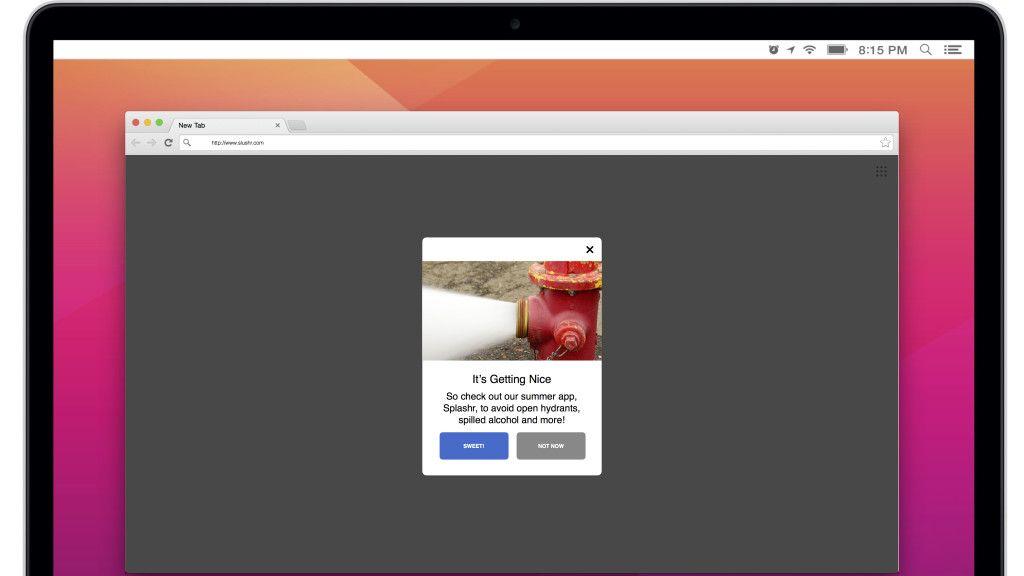This screenshot has width=1024, height=576.
Task: Open the apps grid icon
Action: (x=881, y=171)
